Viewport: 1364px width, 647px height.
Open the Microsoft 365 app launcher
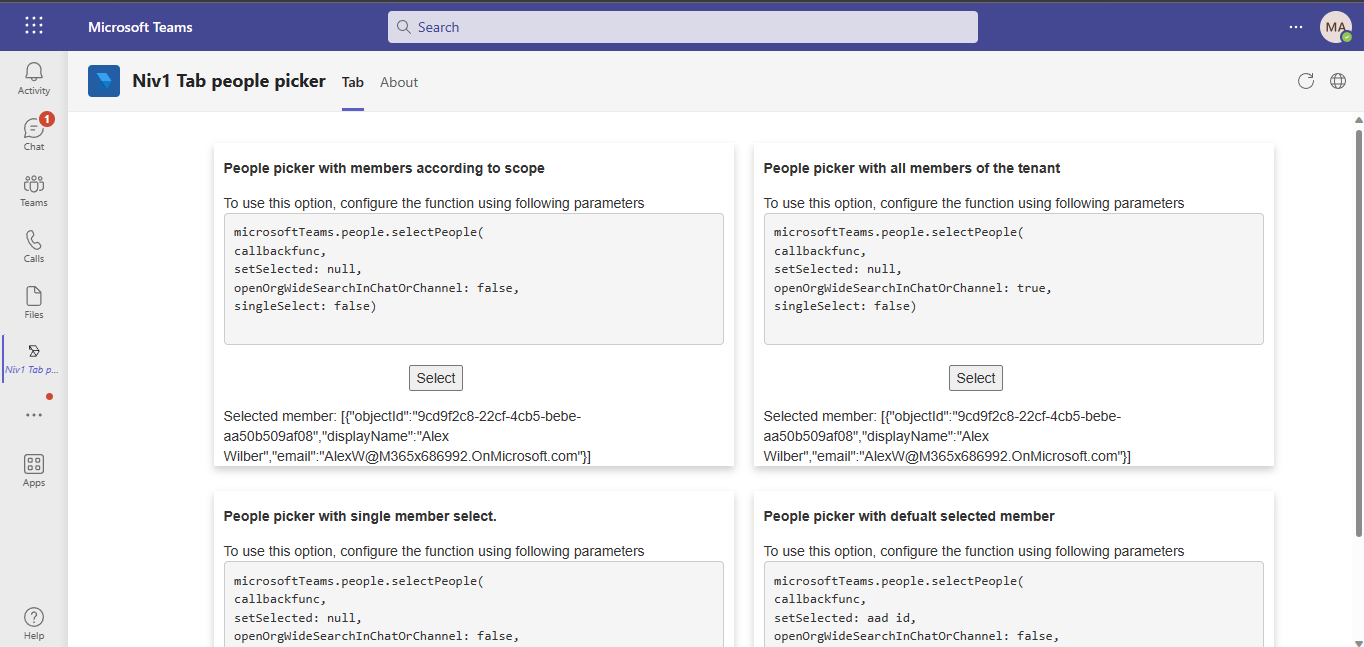(33, 25)
